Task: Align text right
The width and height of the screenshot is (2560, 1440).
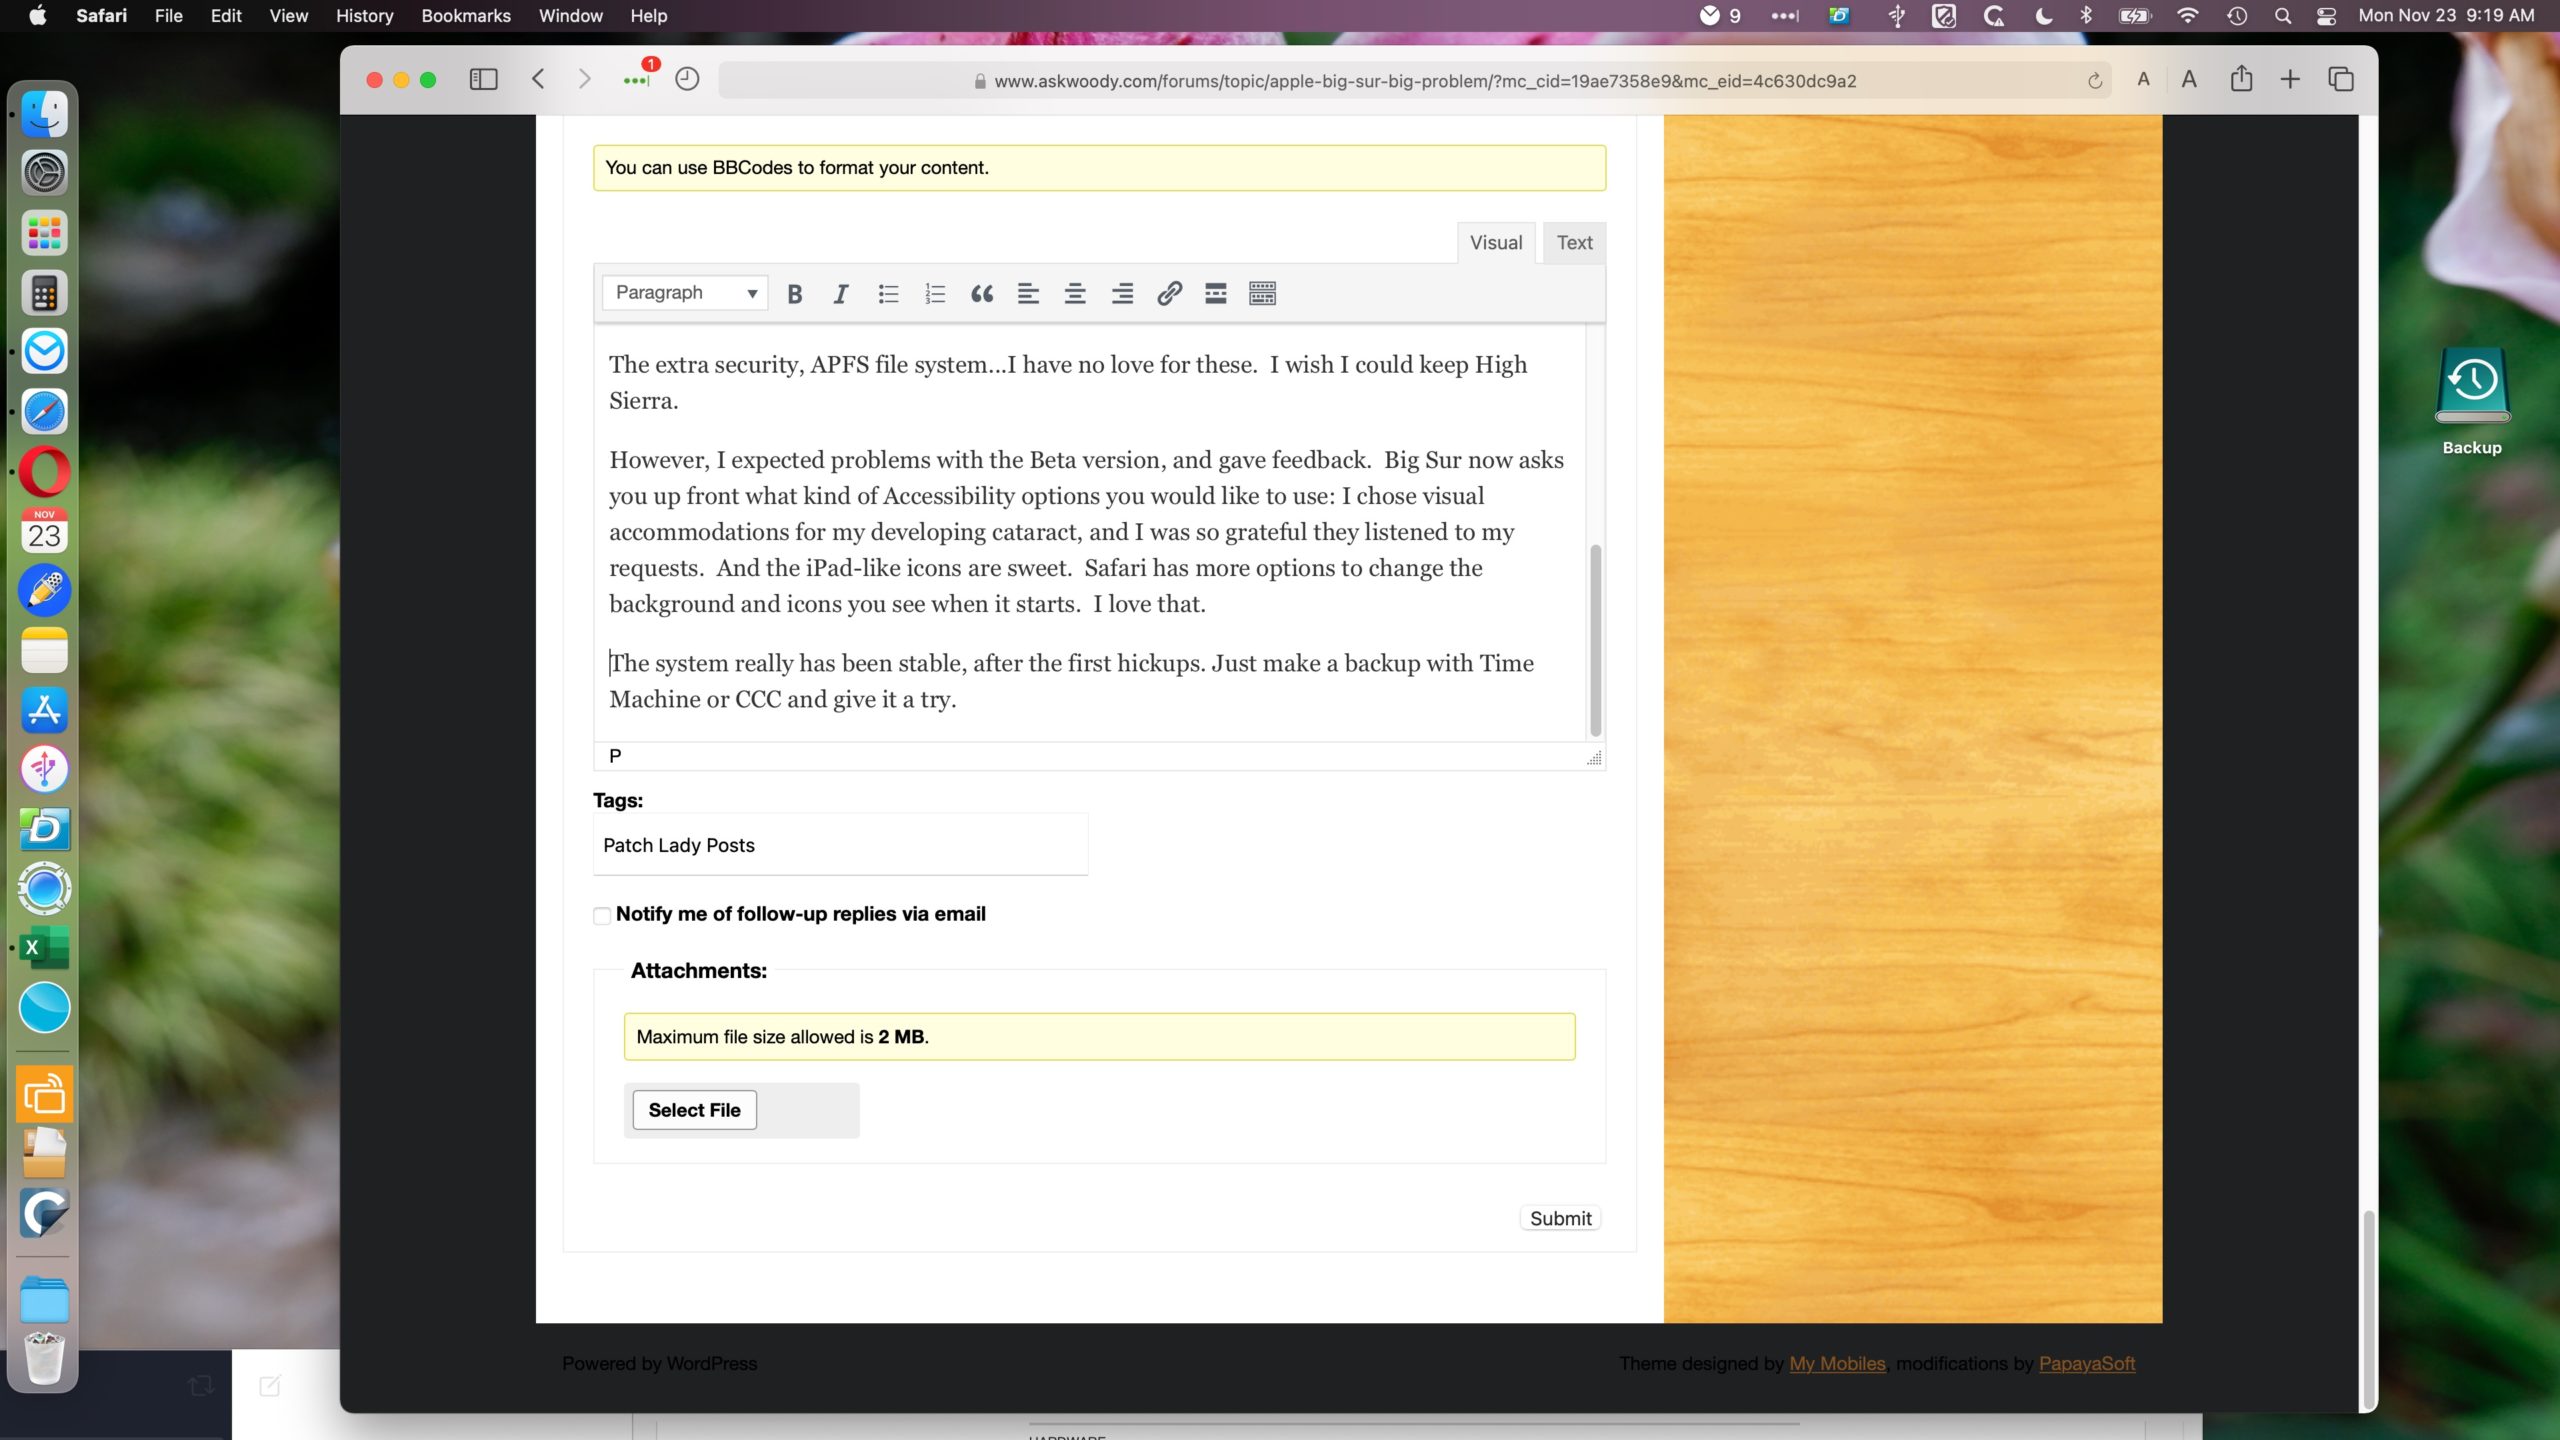Action: click(x=1122, y=294)
